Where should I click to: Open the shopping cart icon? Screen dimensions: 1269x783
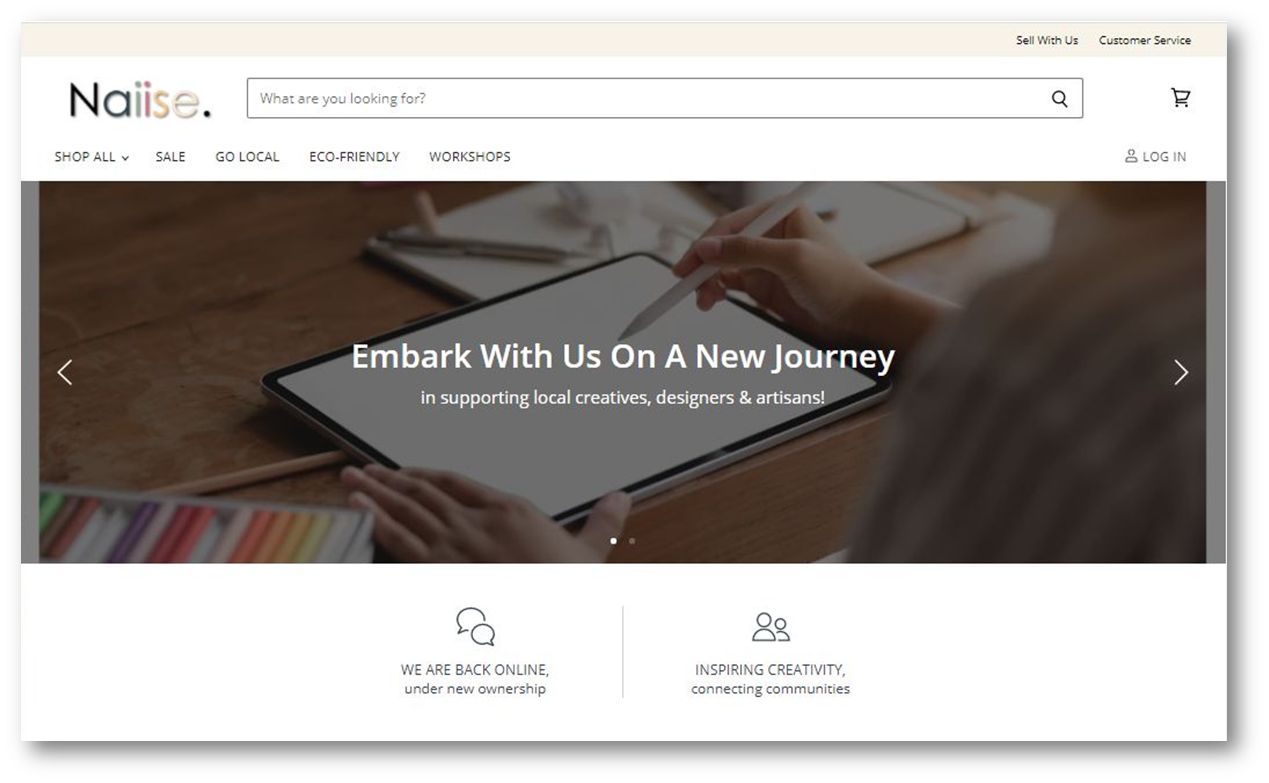[1181, 97]
